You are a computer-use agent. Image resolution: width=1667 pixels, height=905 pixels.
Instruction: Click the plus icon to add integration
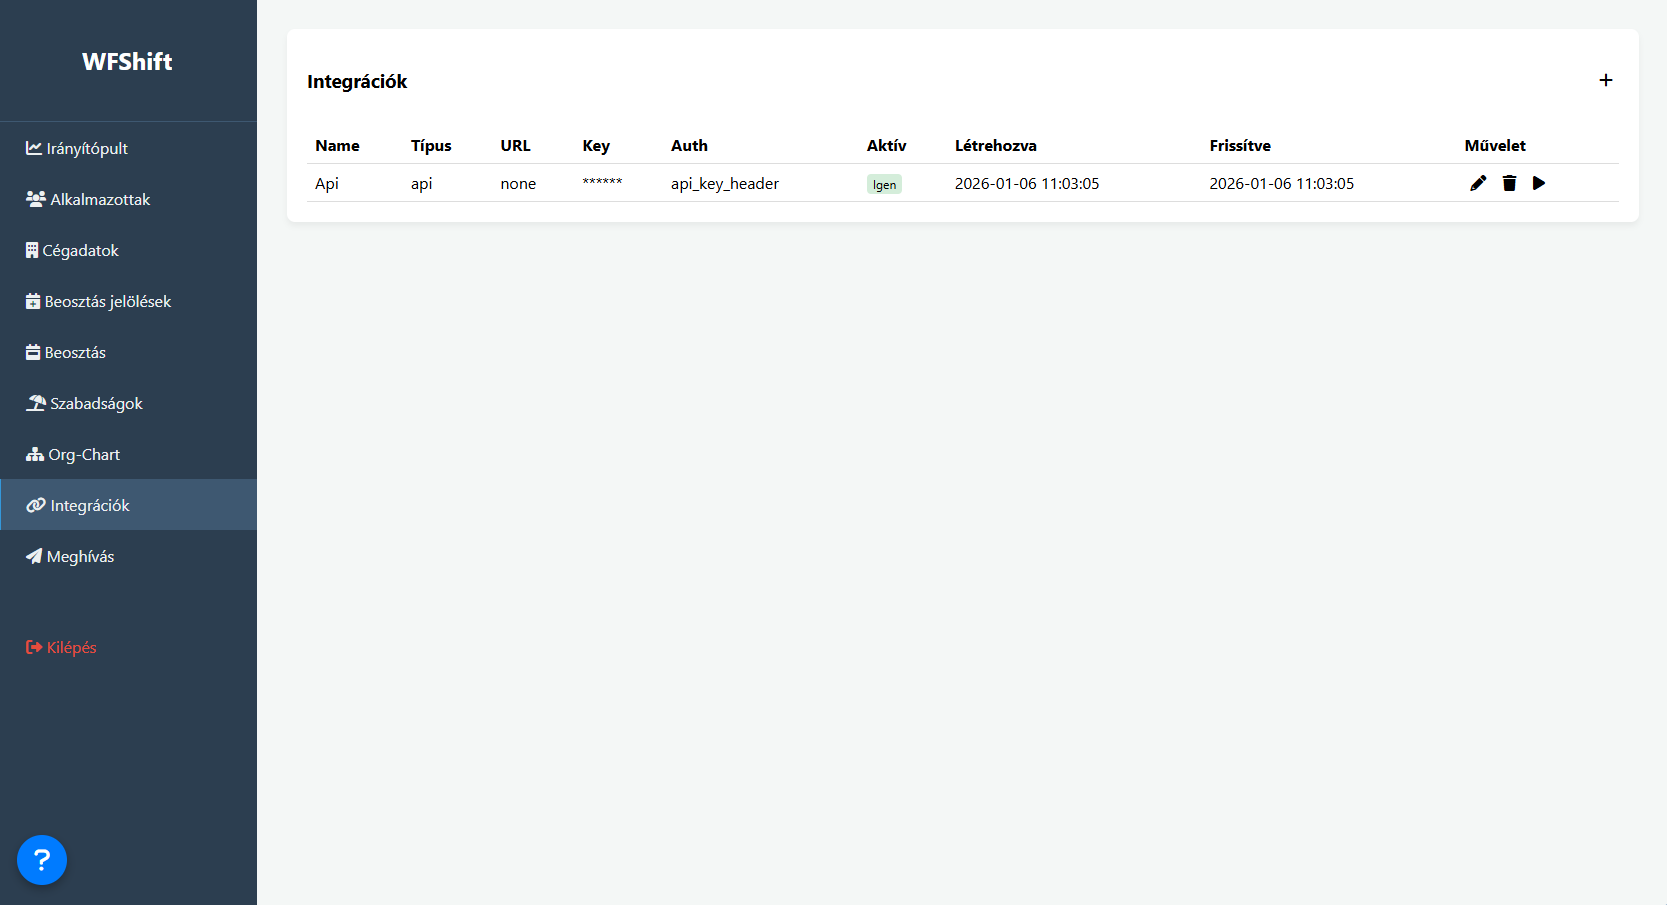coord(1605,80)
